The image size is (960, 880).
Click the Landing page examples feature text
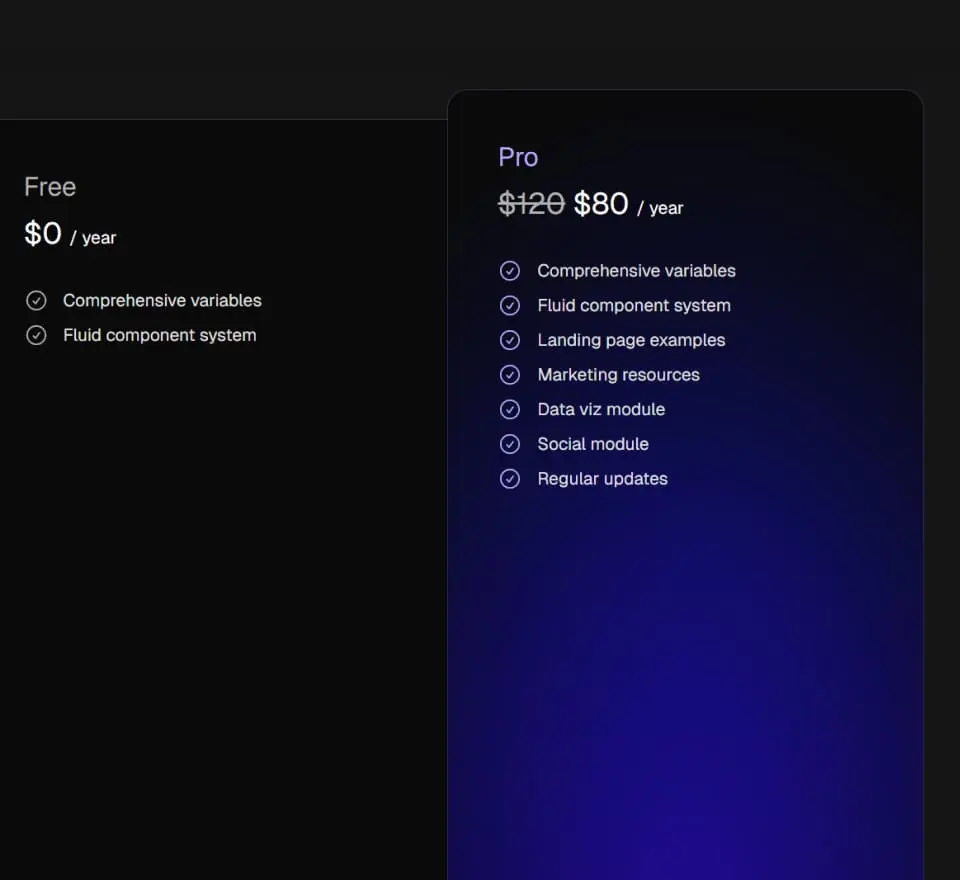(631, 340)
